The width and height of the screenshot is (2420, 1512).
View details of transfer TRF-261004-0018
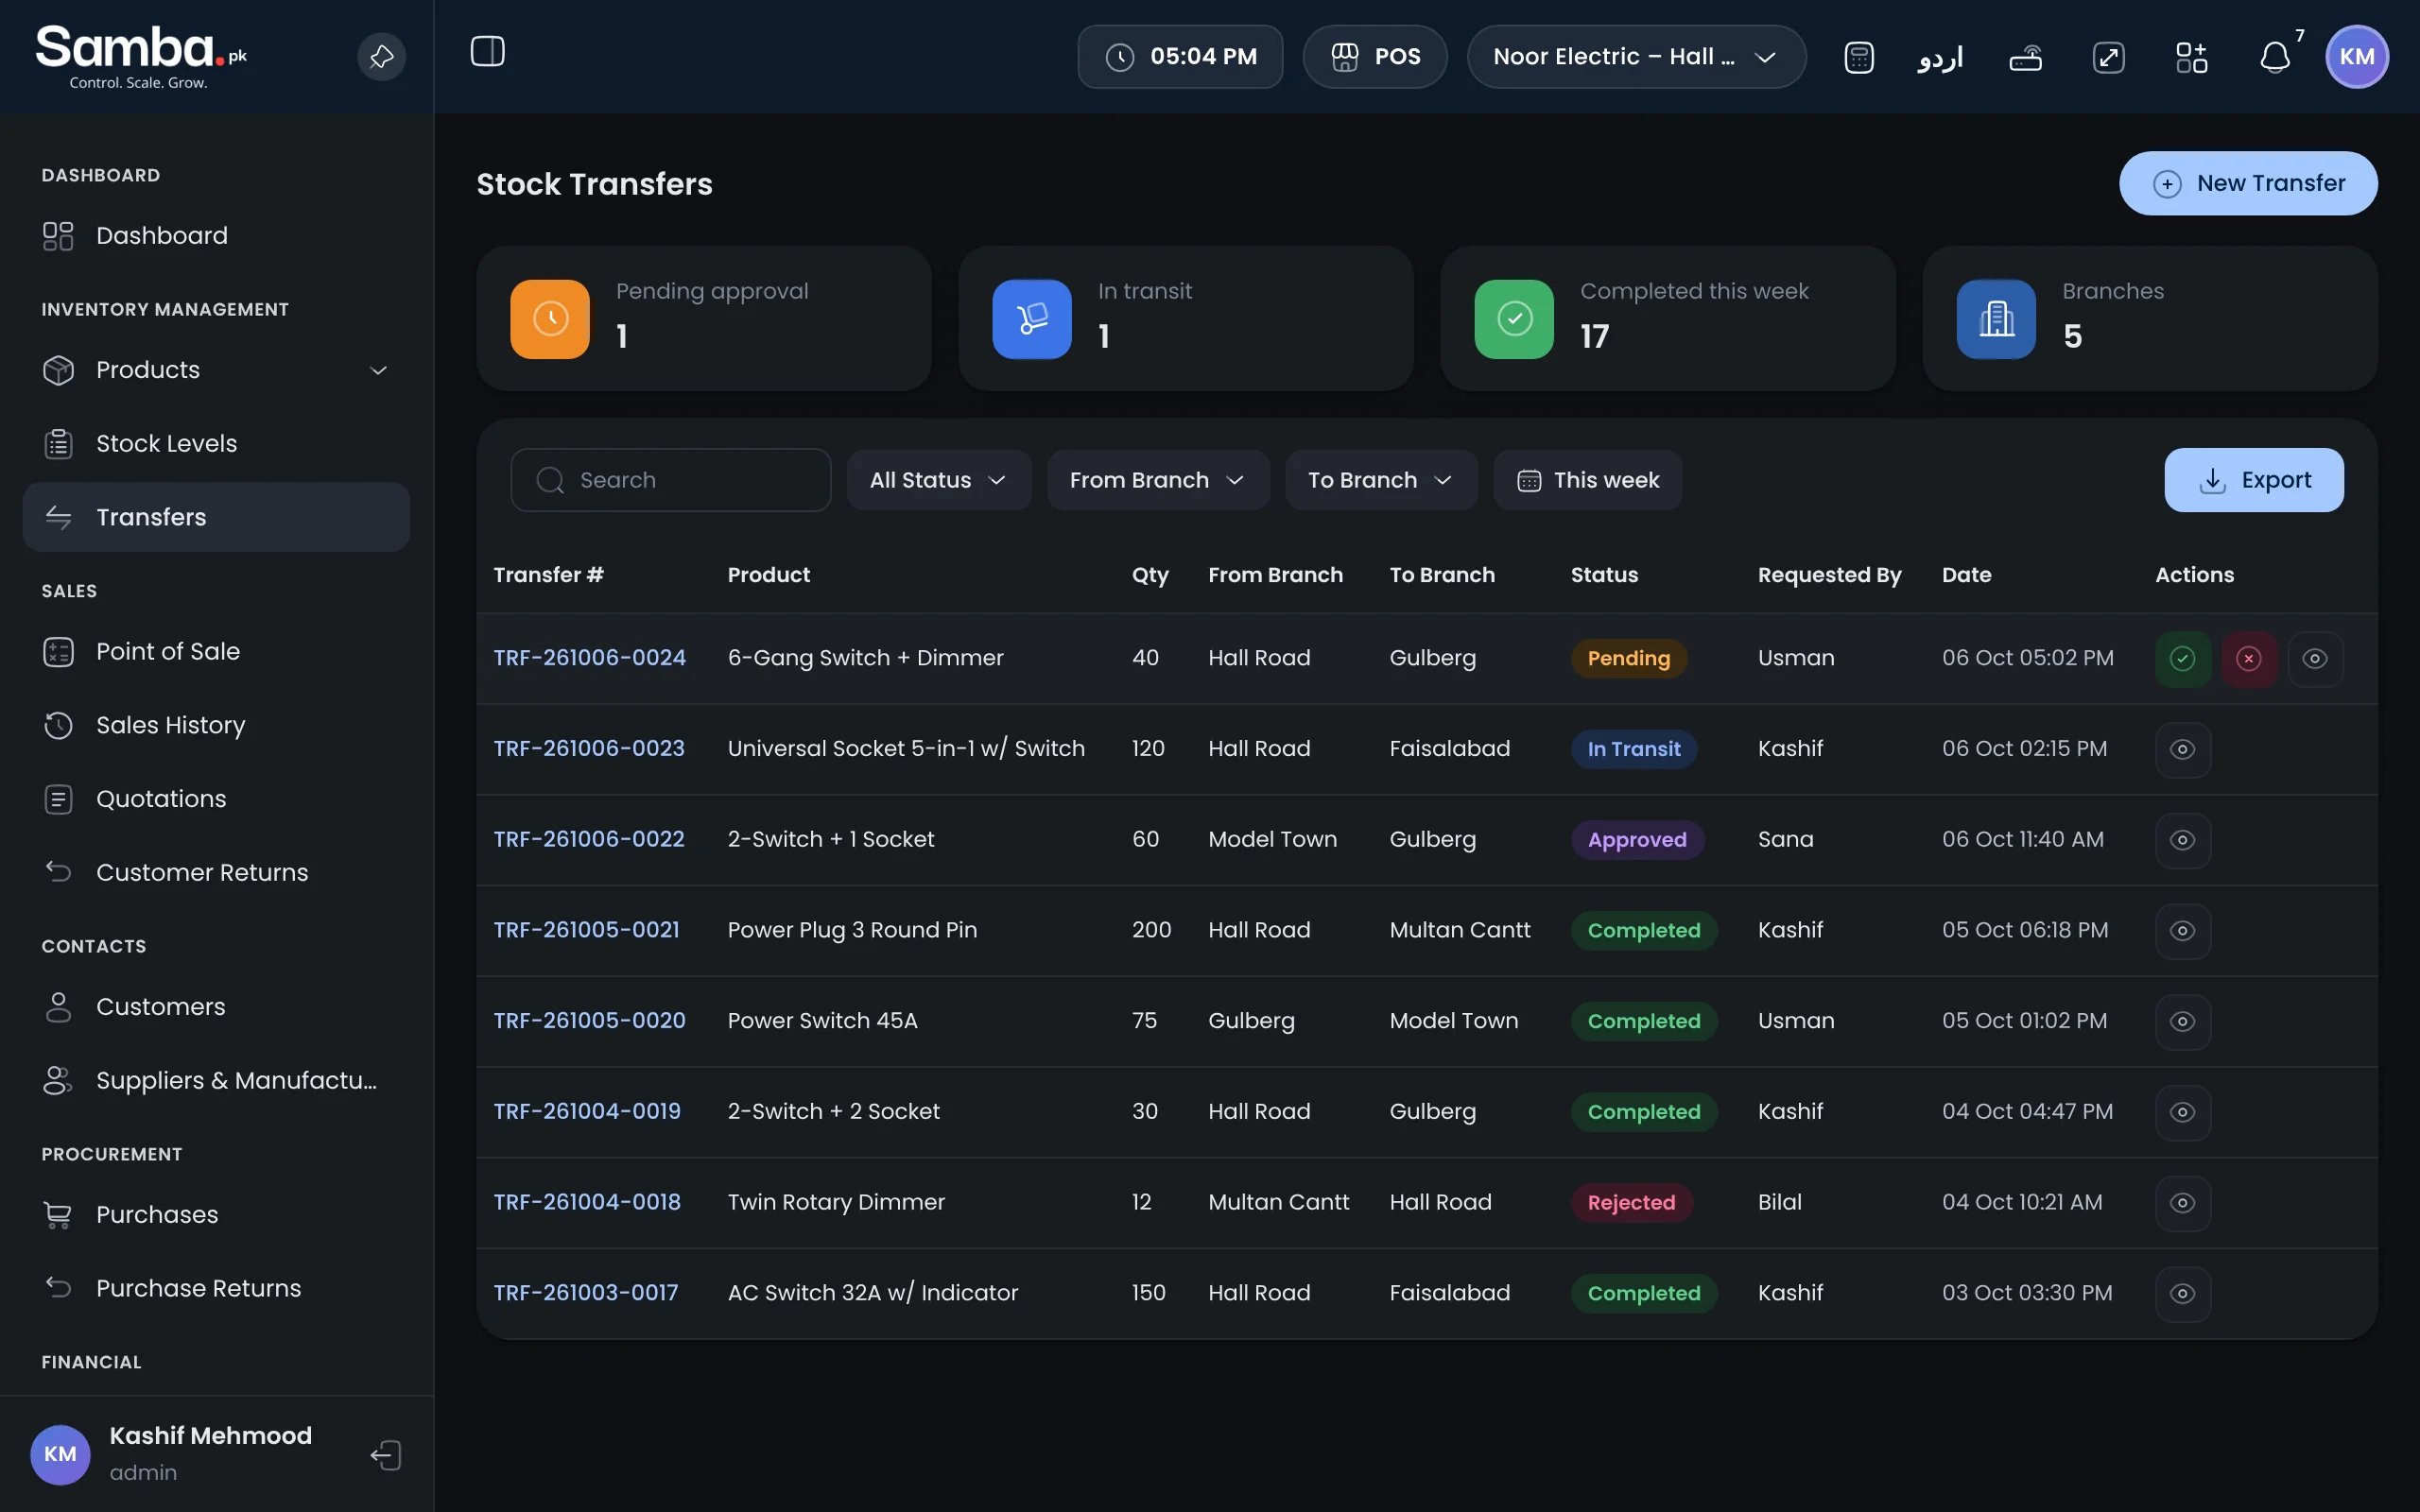coord(2183,1203)
